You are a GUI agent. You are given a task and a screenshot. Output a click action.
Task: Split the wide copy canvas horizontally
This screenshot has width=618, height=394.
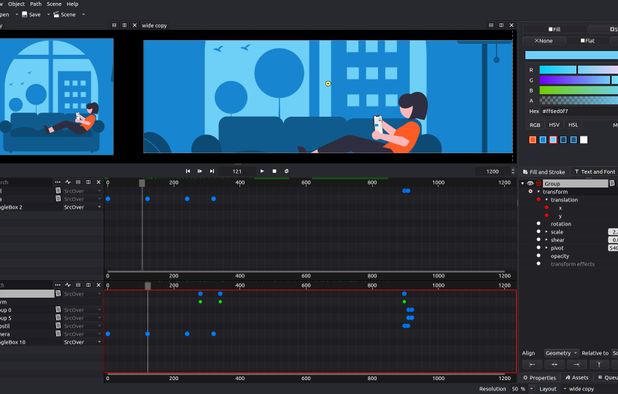click(x=501, y=25)
